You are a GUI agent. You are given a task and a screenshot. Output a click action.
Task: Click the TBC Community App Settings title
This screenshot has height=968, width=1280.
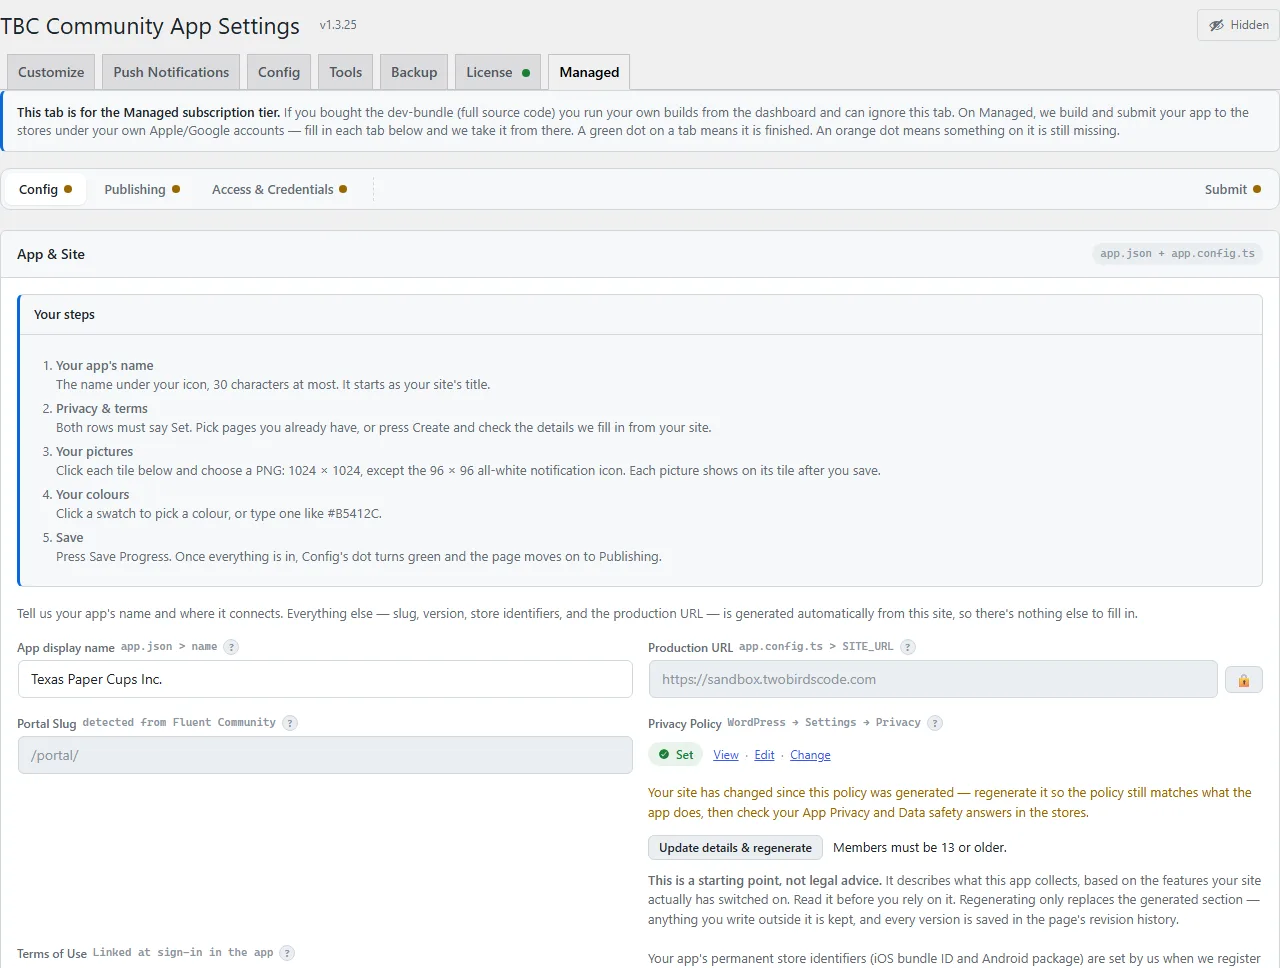point(150,26)
